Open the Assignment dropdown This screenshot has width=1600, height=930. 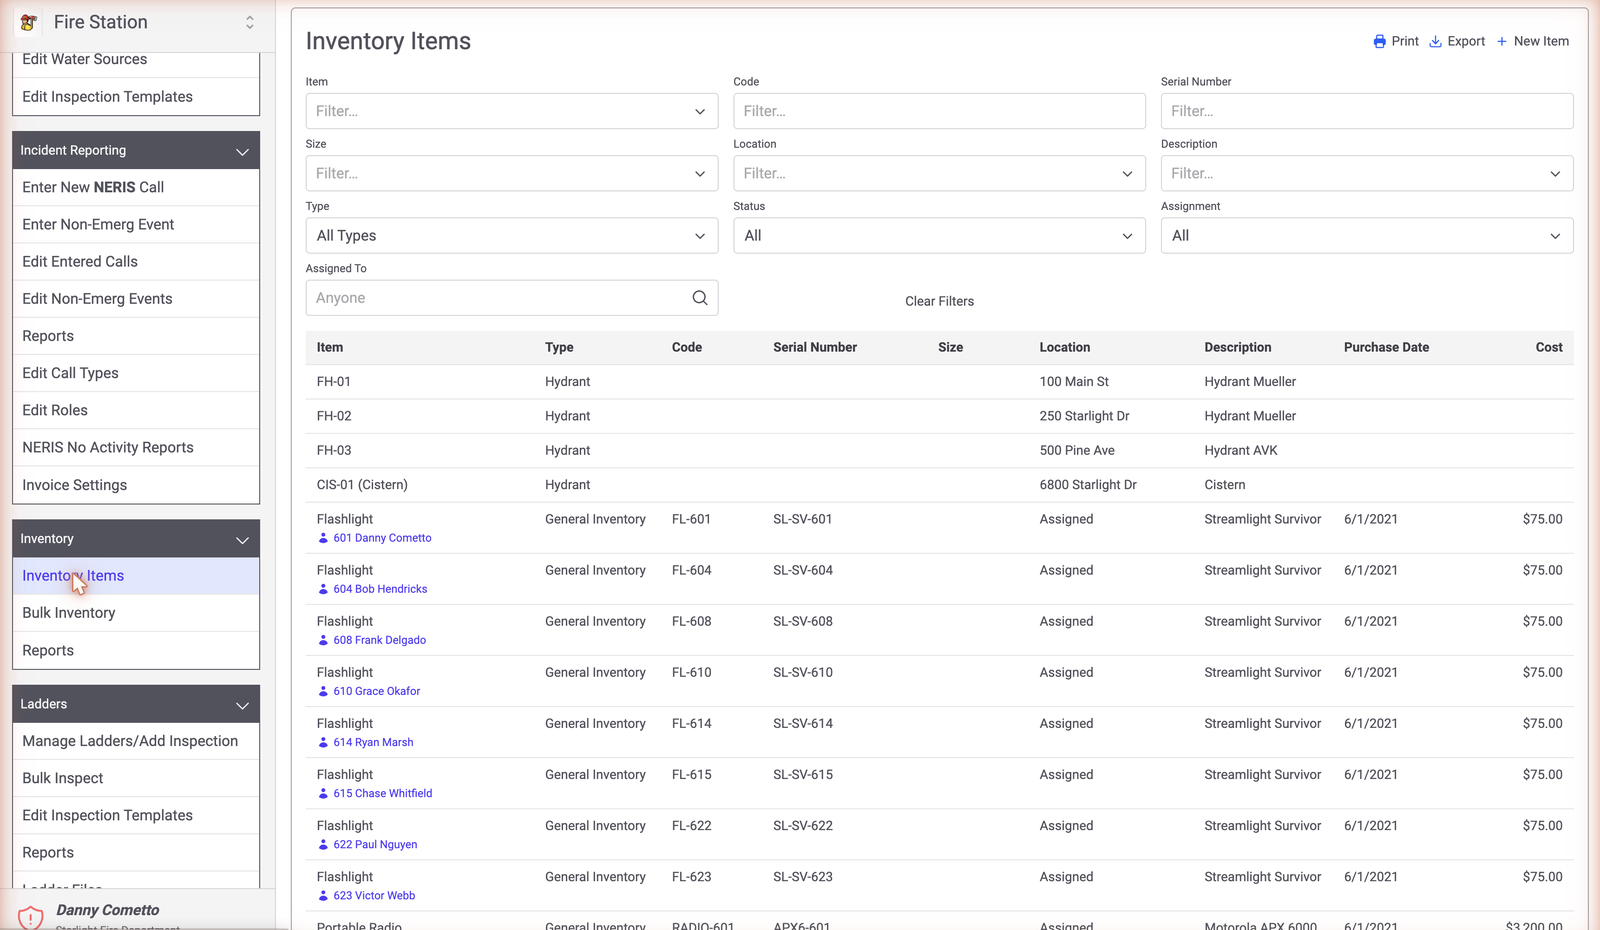coord(1367,236)
